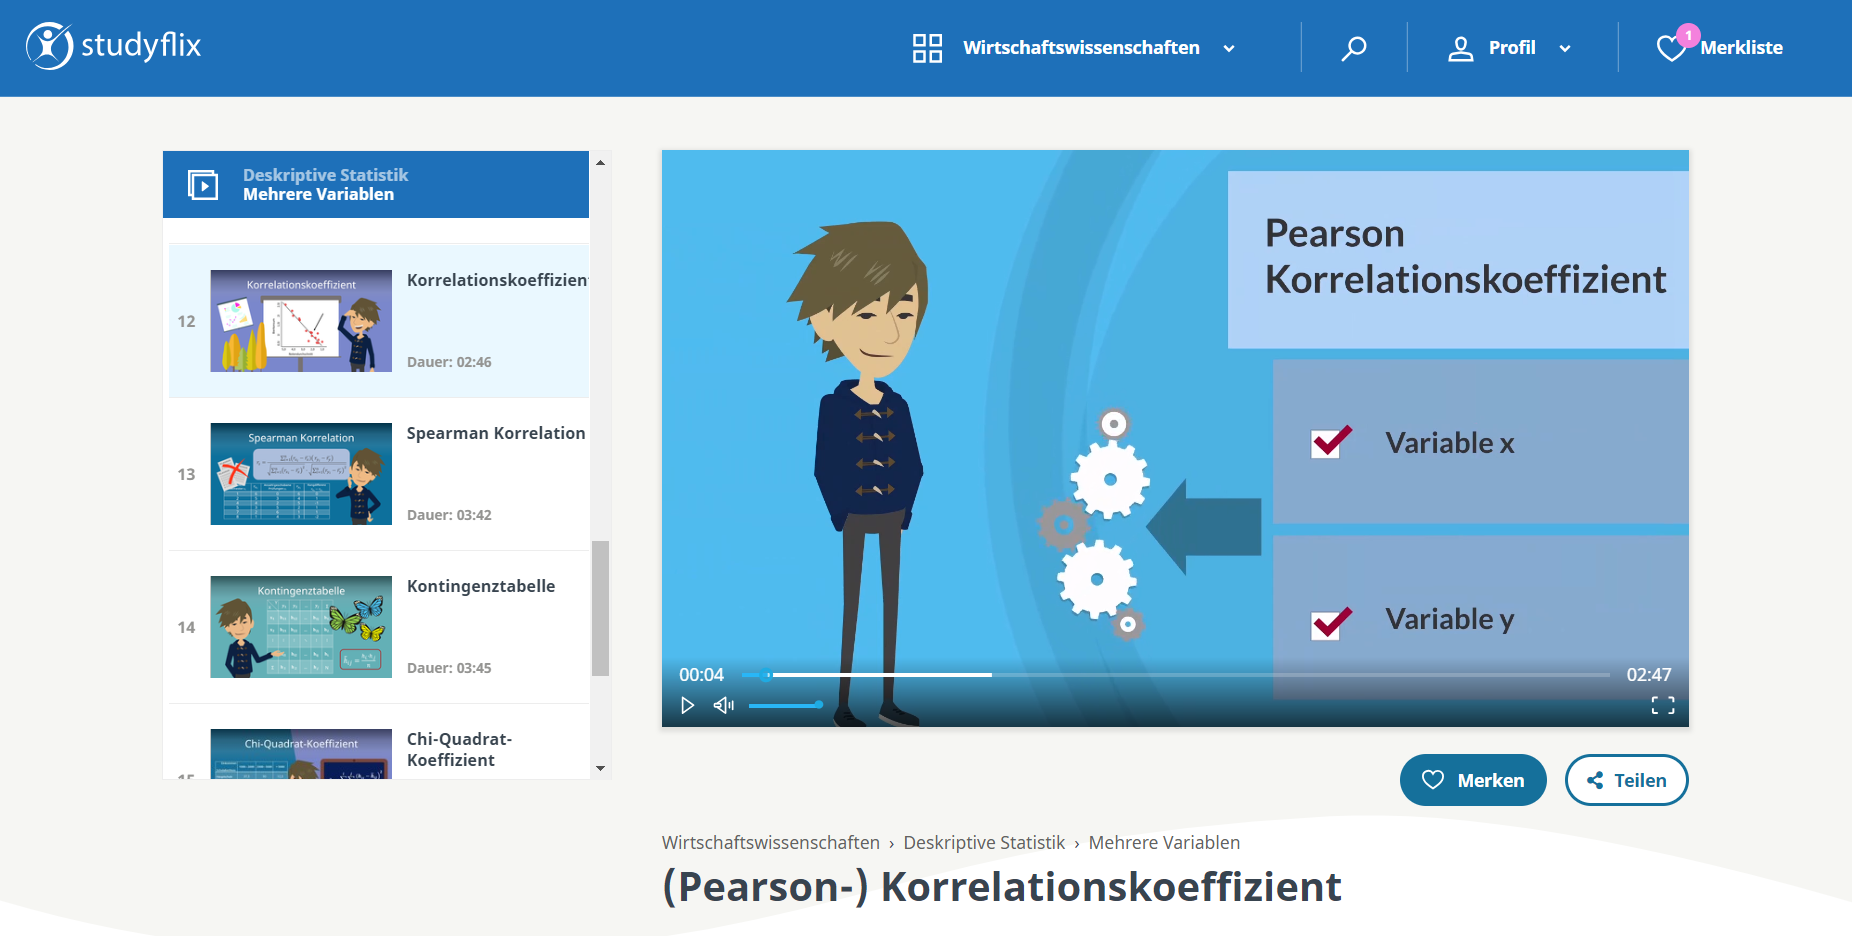Click the Merkliste heart icon
1852x936 pixels.
(1669, 46)
